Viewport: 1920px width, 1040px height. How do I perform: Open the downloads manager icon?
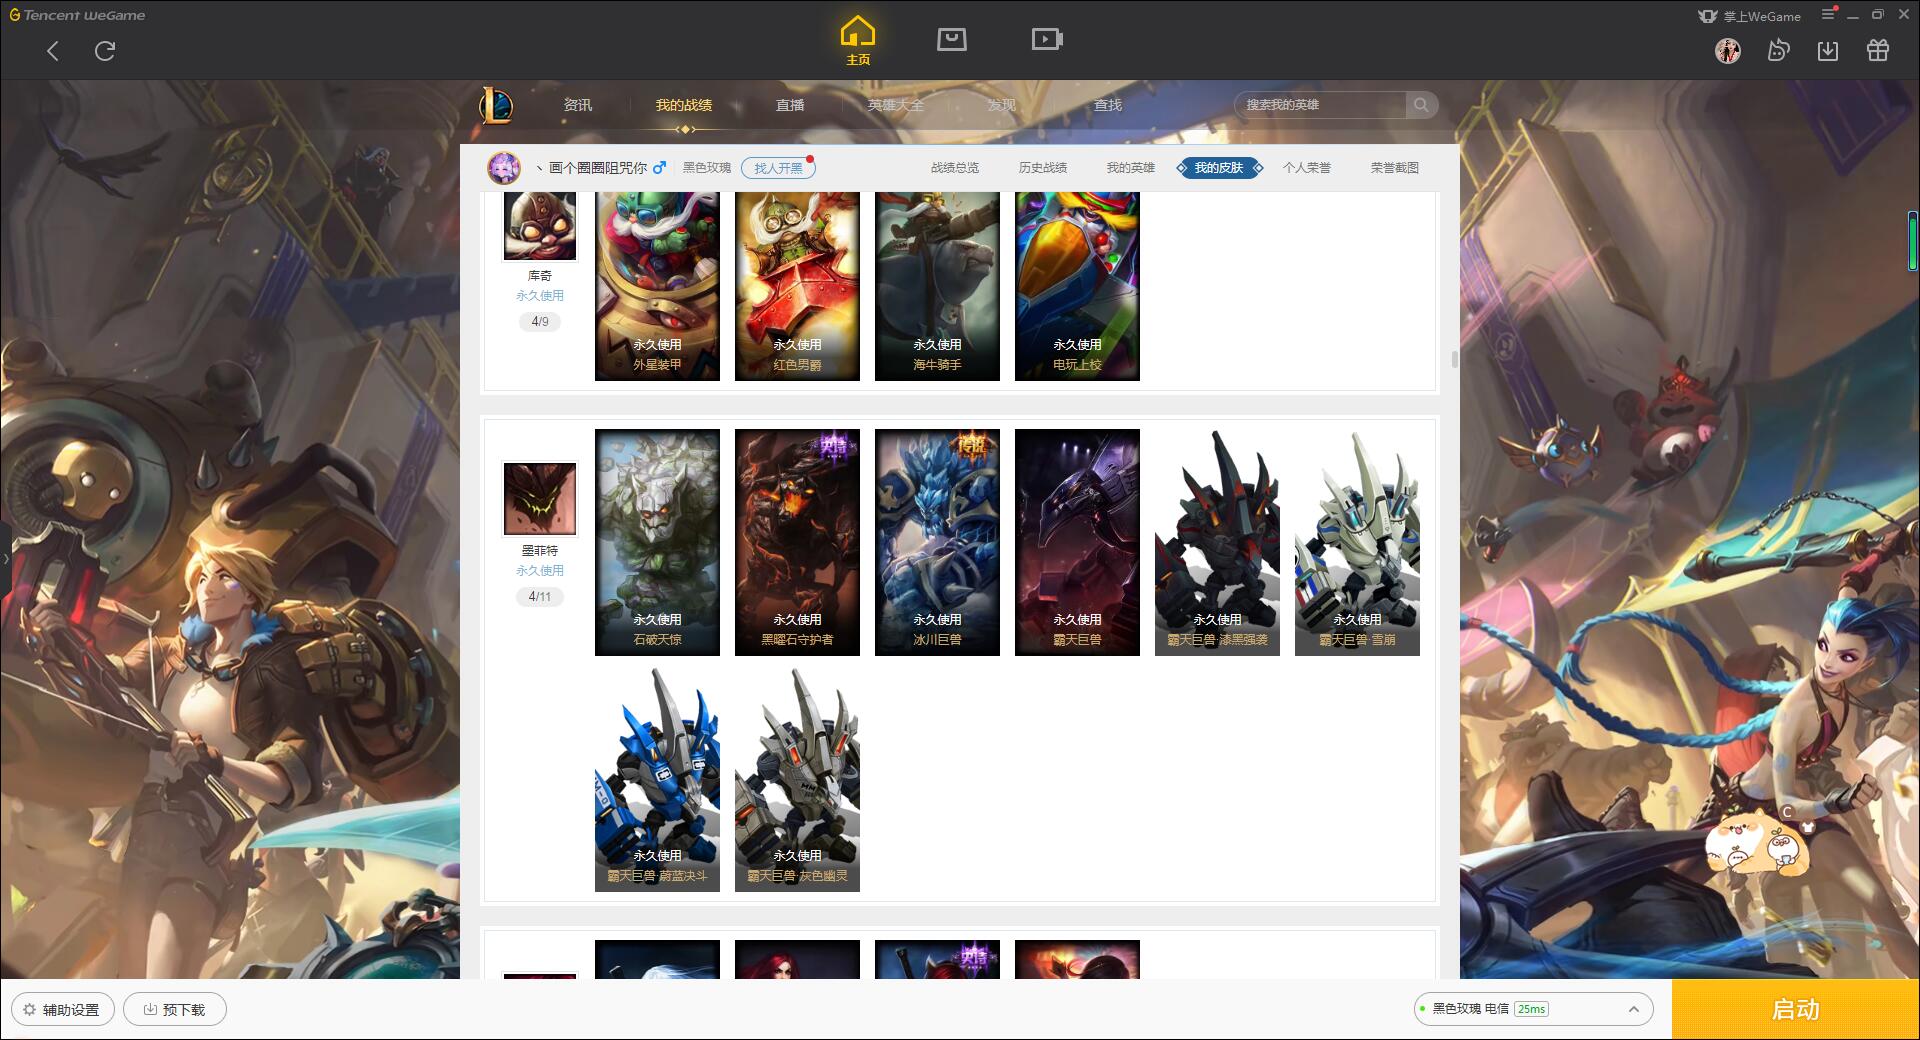pyautogui.click(x=1828, y=50)
